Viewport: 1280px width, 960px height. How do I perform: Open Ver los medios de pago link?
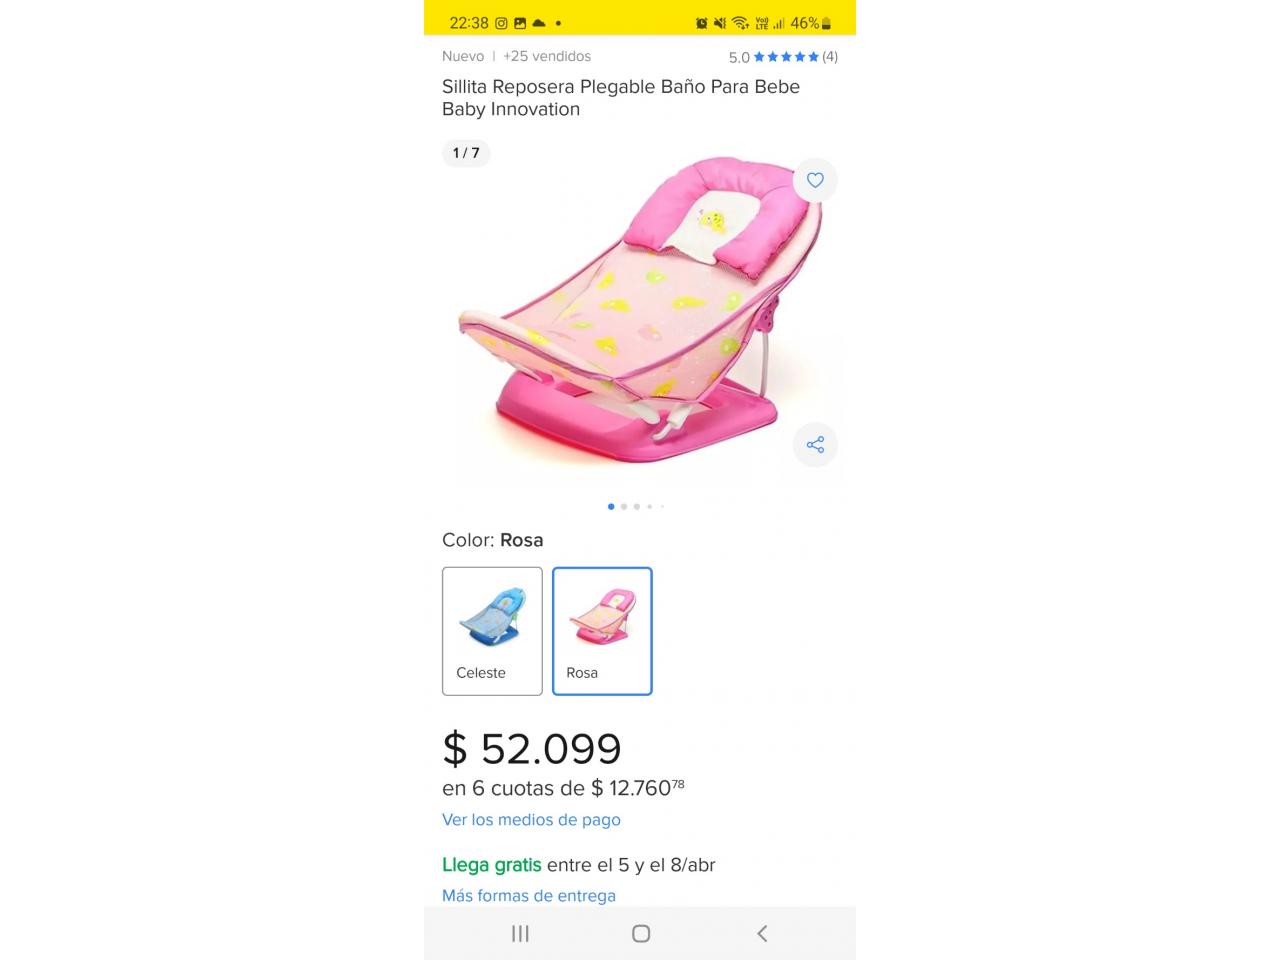pyautogui.click(x=531, y=819)
